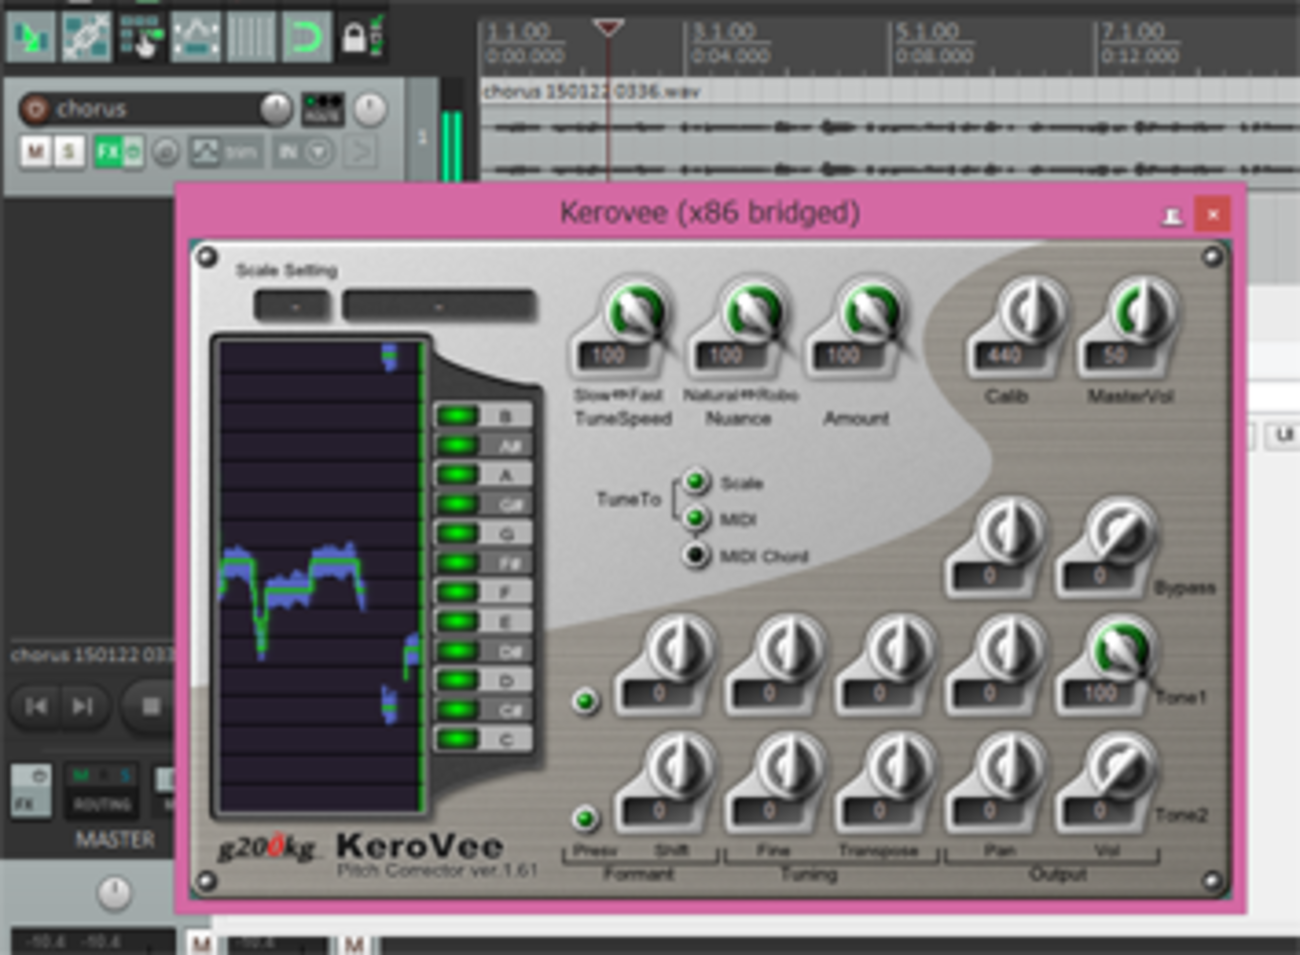1300x955 pixels.
Task: Expand the chorus track input dropdown arrow
Action: (319, 152)
